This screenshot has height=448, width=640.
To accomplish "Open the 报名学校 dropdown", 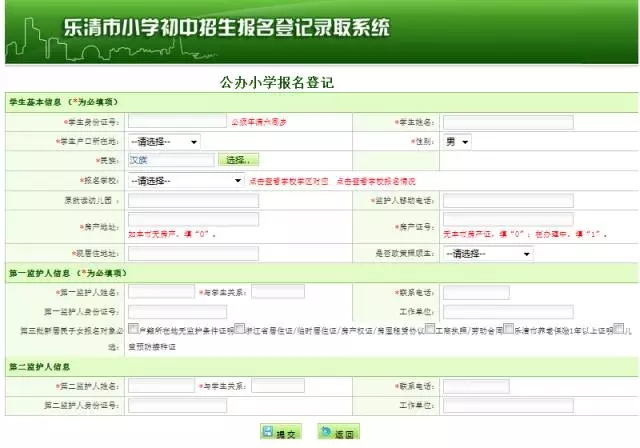I will 186,181.
